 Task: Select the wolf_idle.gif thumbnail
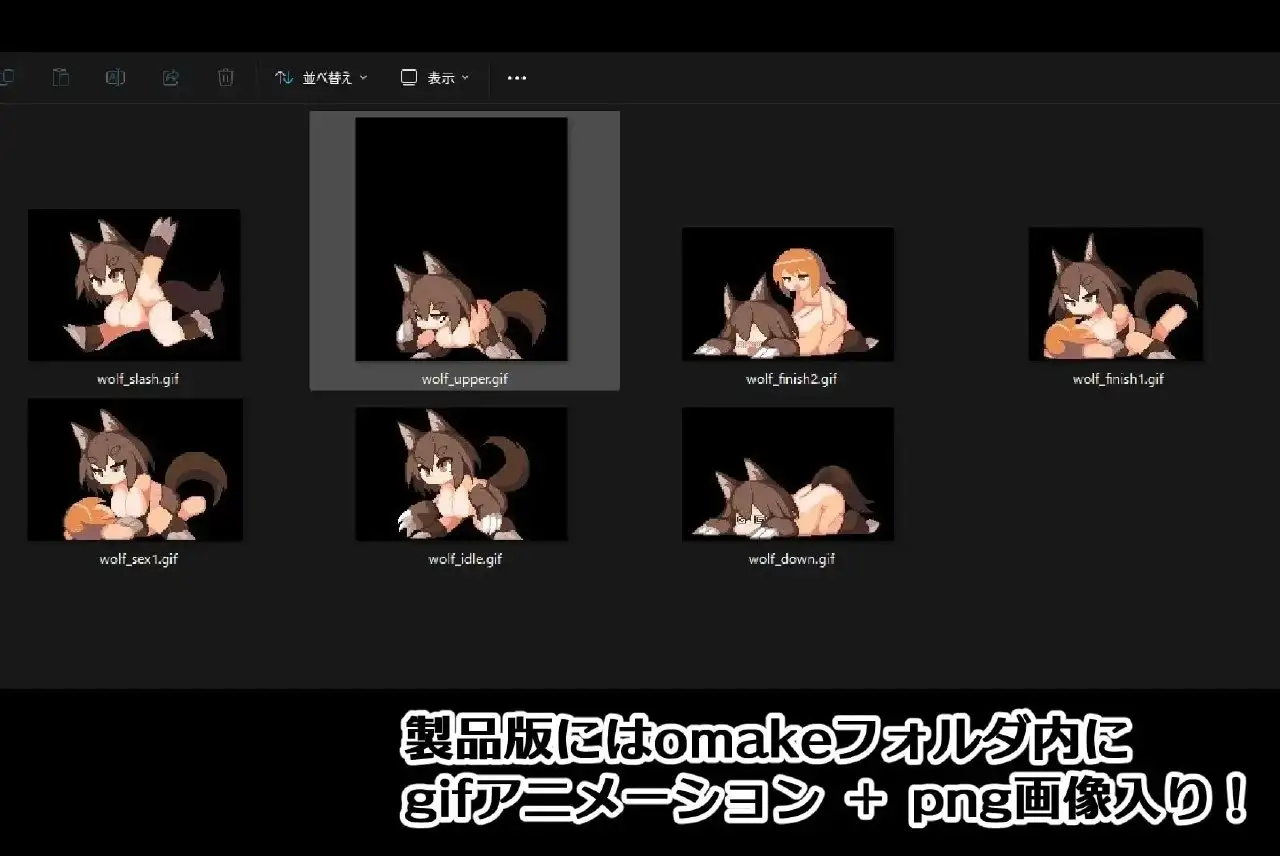coord(461,474)
